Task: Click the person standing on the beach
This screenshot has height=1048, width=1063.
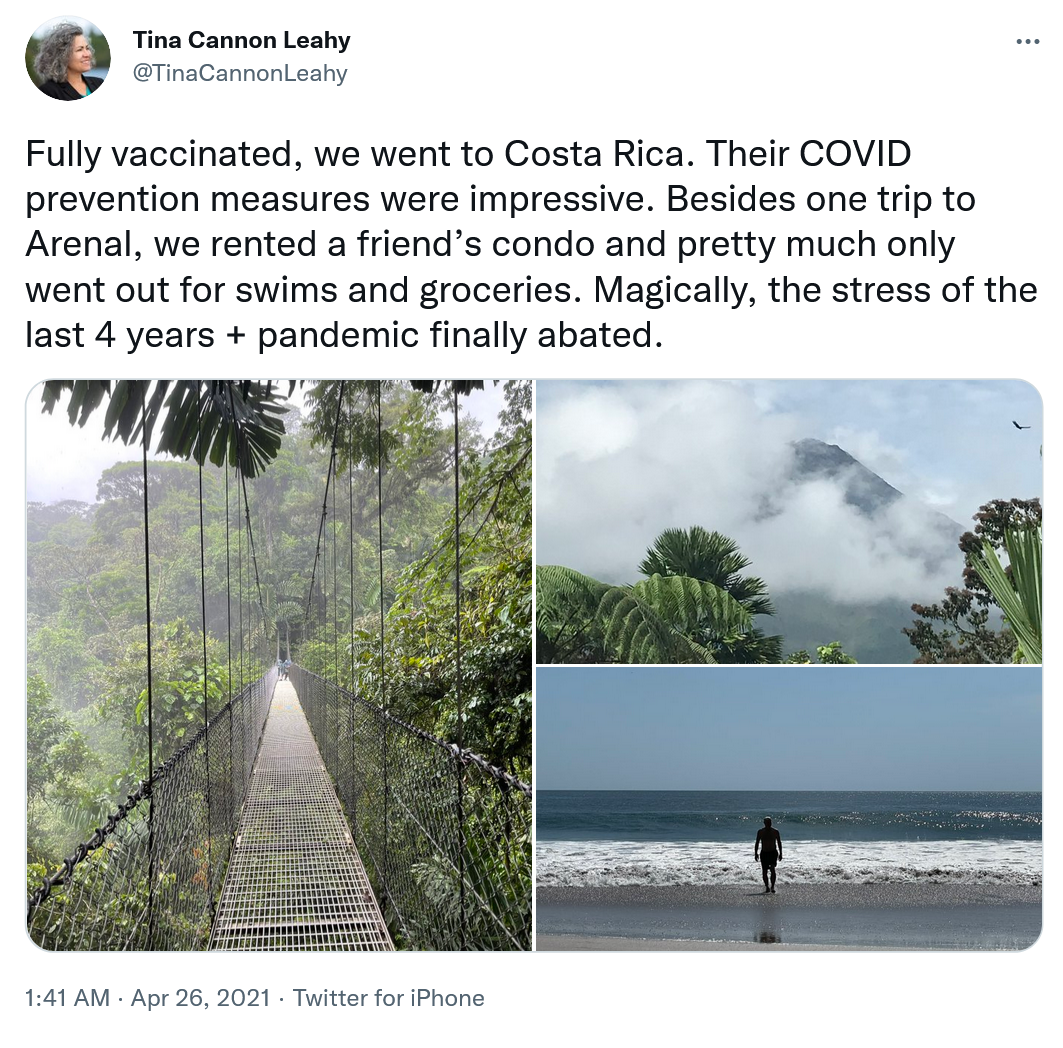Action: click(x=768, y=853)
